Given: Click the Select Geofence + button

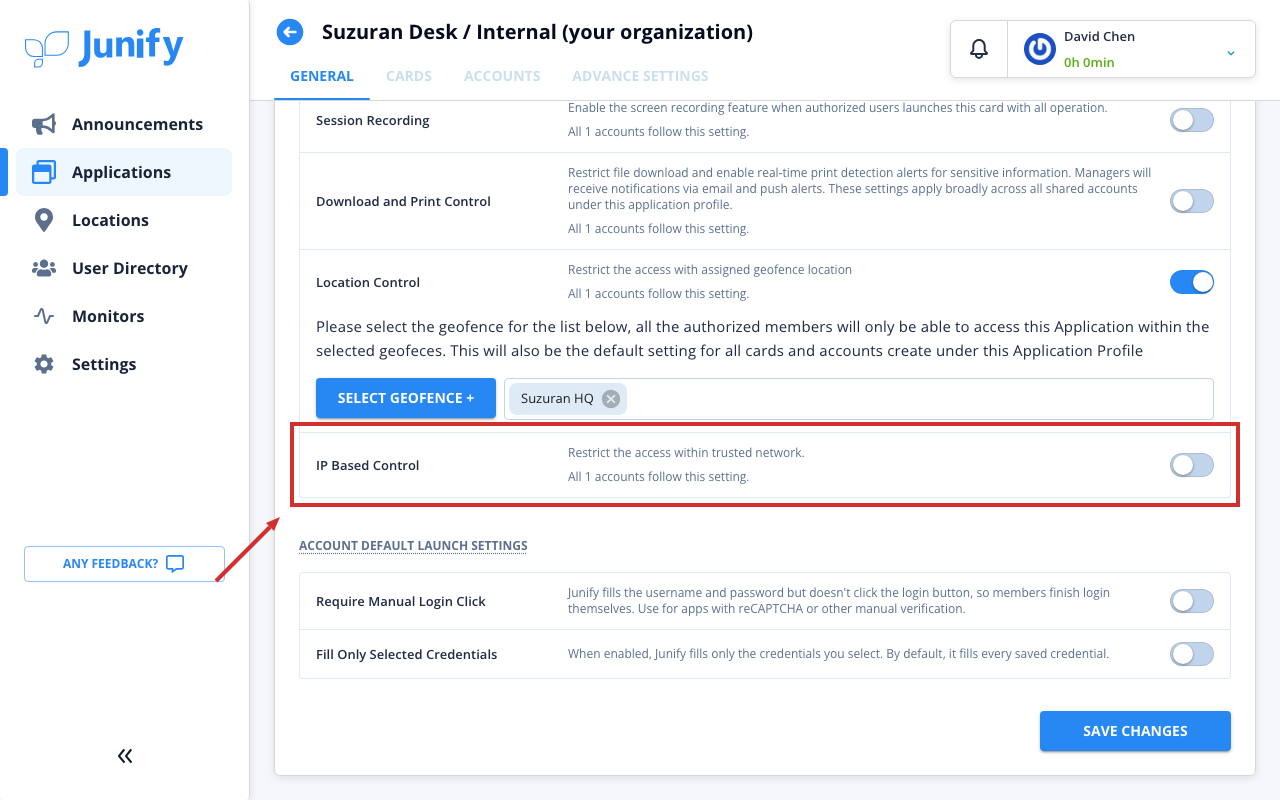Looking at the screenshot, I should tap(406, 398).
